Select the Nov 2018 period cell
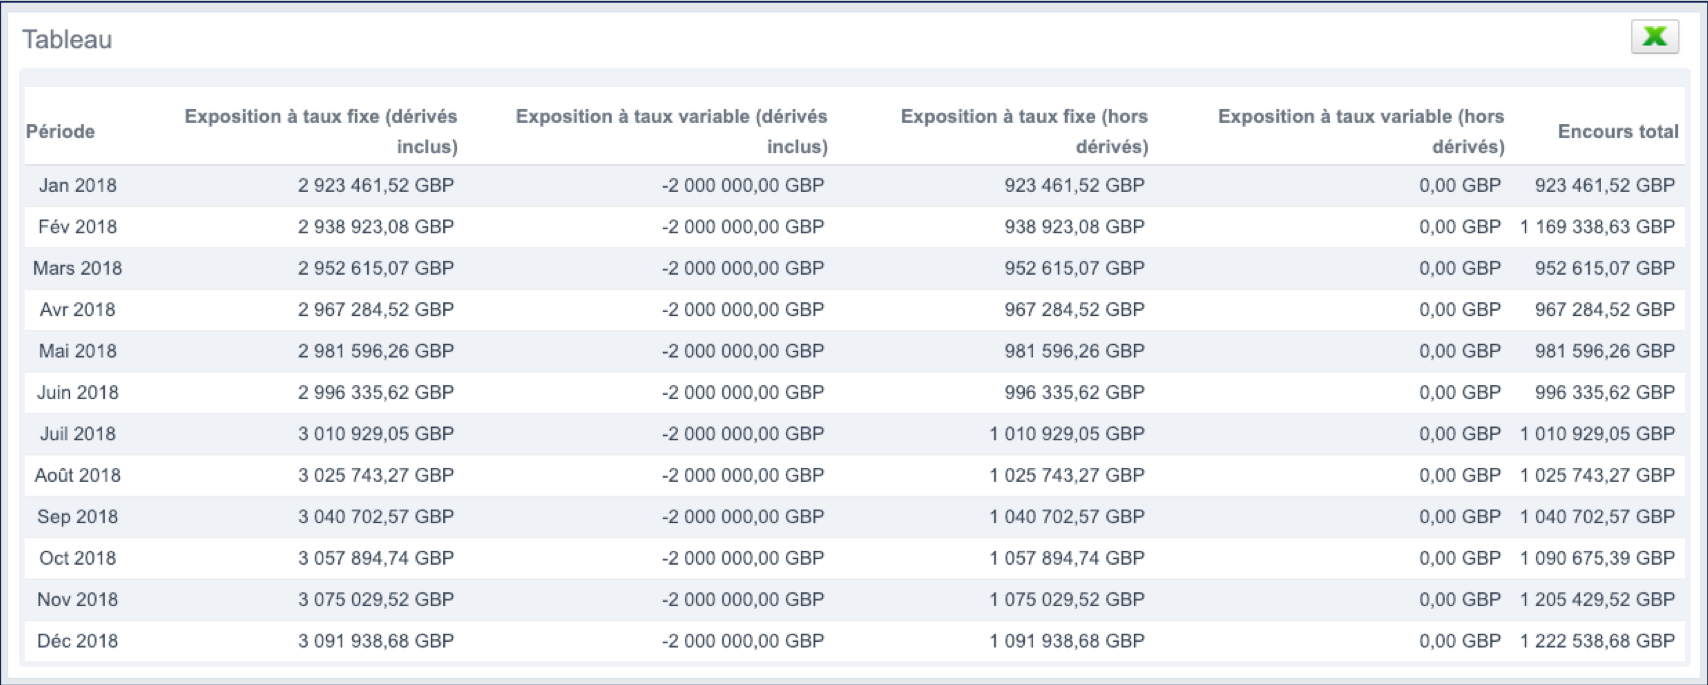Screen dimensions: 1708x685 coord(78,600)
